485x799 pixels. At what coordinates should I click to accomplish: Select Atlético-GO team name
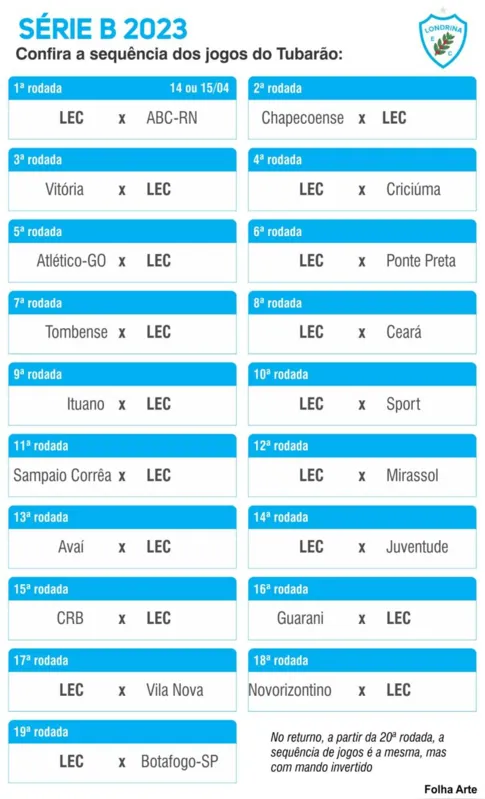[x=71, y=261]
